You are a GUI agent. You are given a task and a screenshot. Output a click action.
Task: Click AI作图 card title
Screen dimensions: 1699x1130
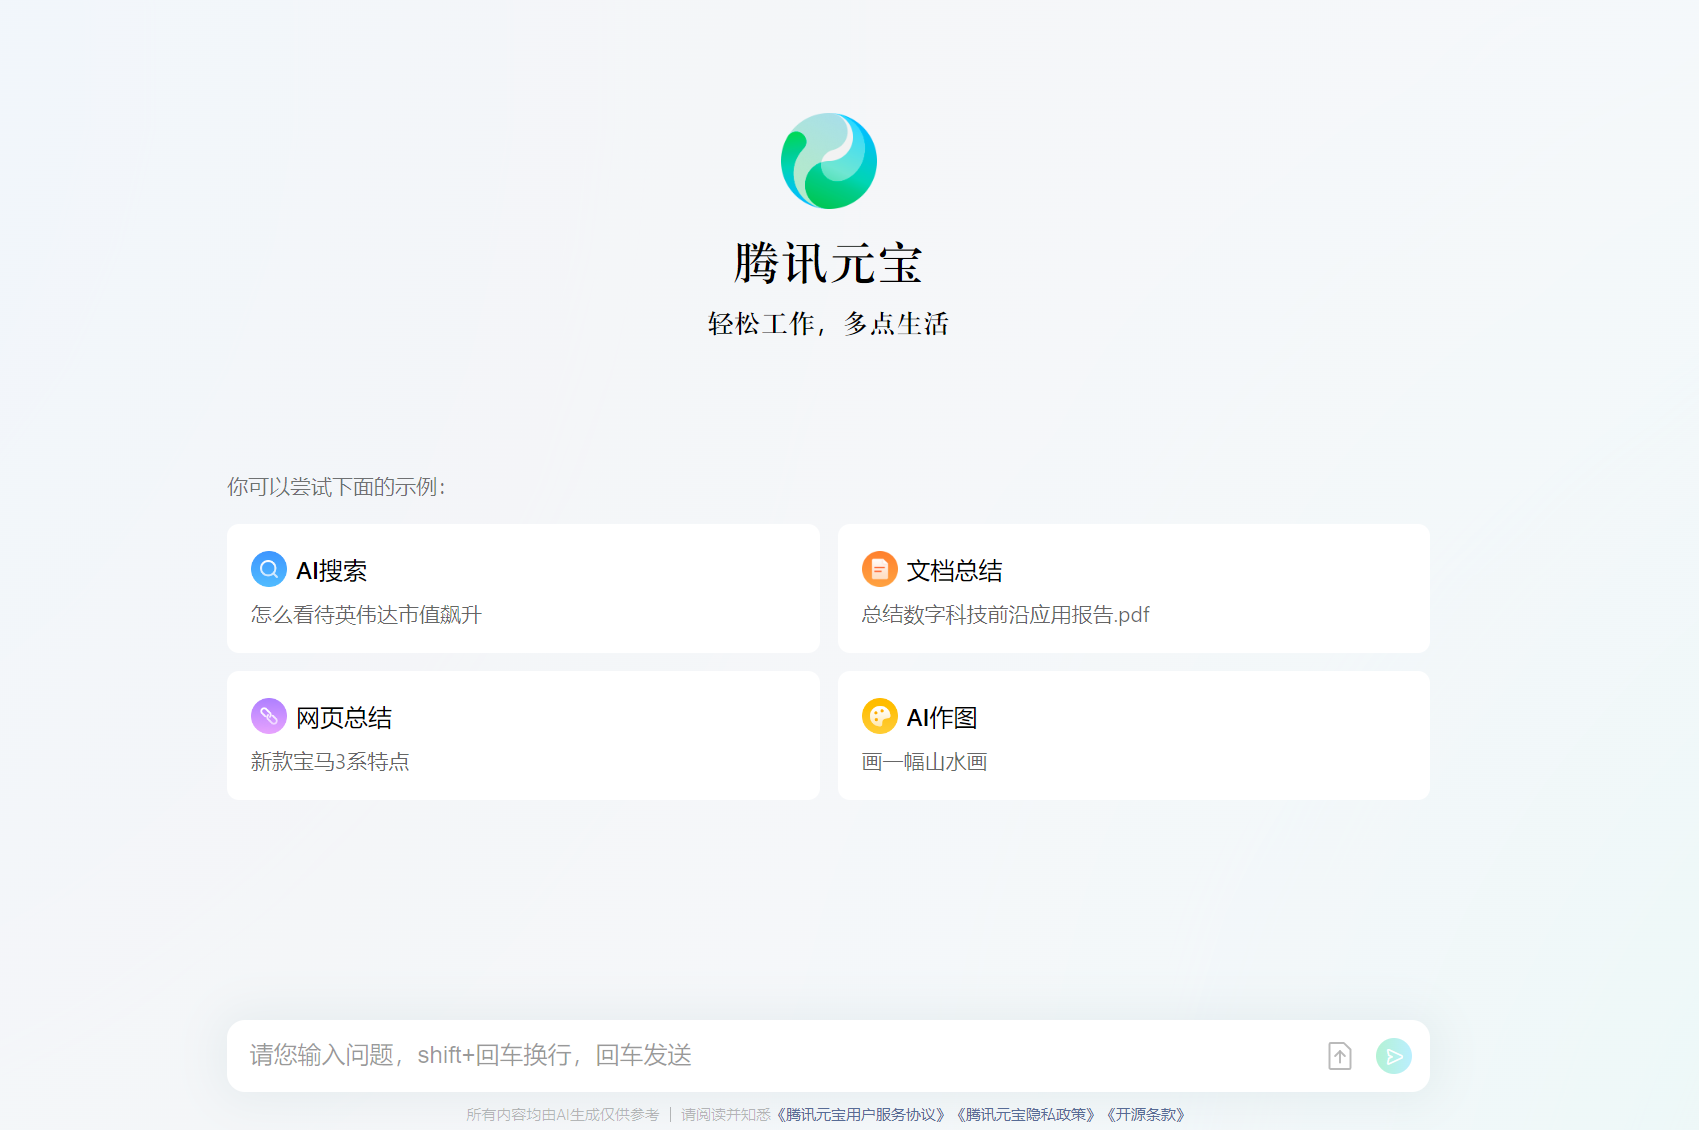click(x=942, y=717)
